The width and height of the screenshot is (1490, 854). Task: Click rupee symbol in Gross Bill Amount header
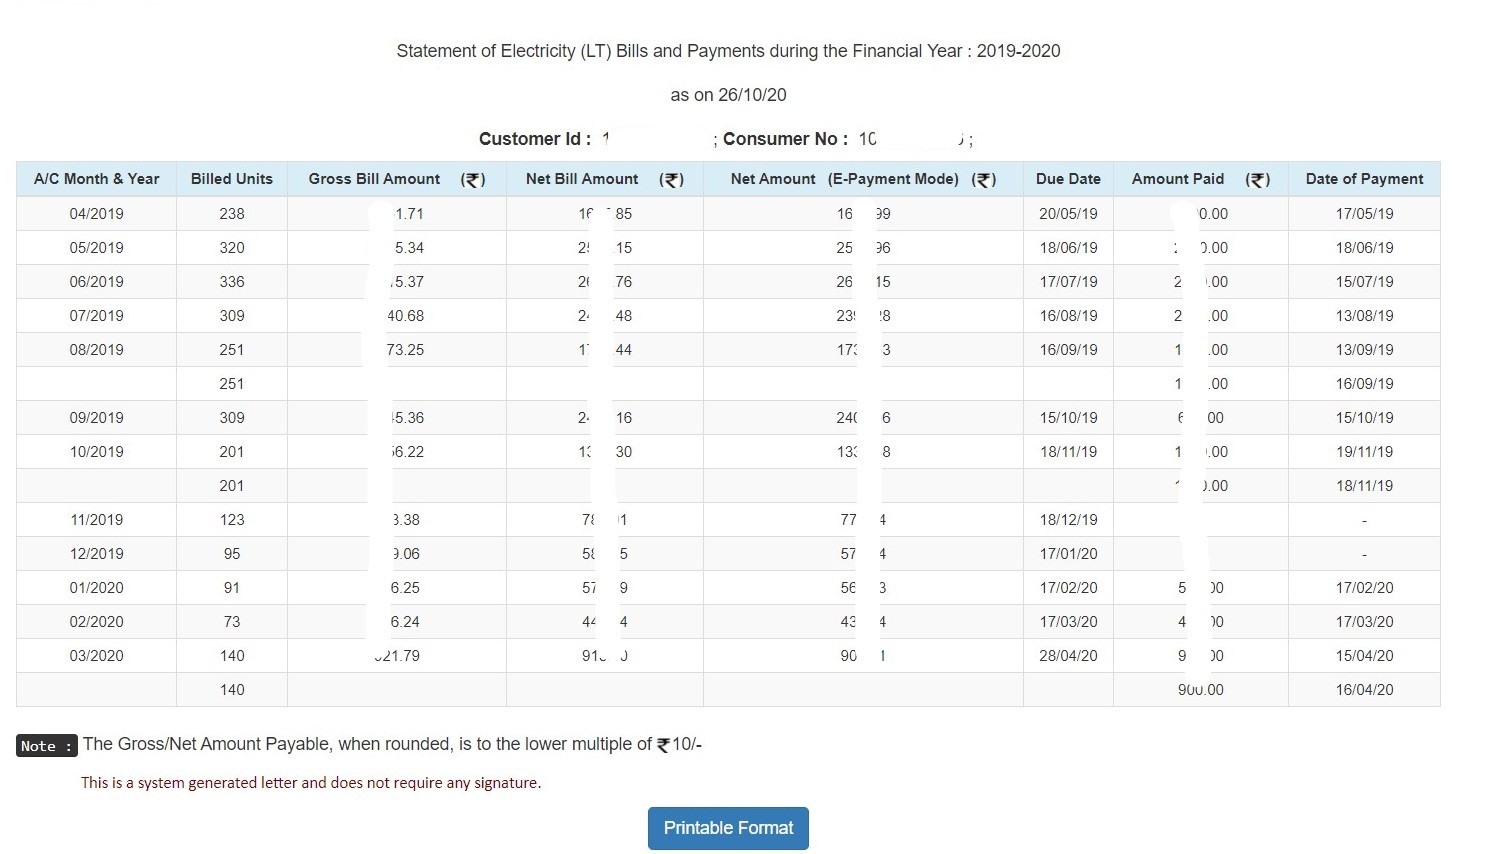tap(473, 180)
